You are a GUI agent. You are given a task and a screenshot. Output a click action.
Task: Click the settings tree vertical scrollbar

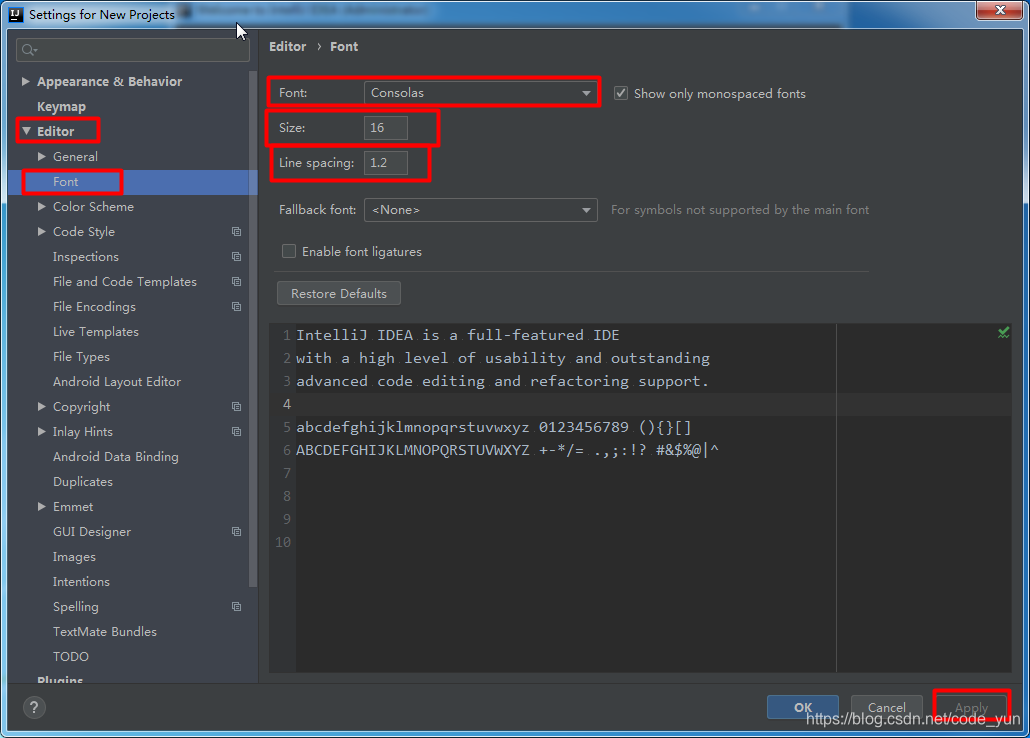point(253,329)
